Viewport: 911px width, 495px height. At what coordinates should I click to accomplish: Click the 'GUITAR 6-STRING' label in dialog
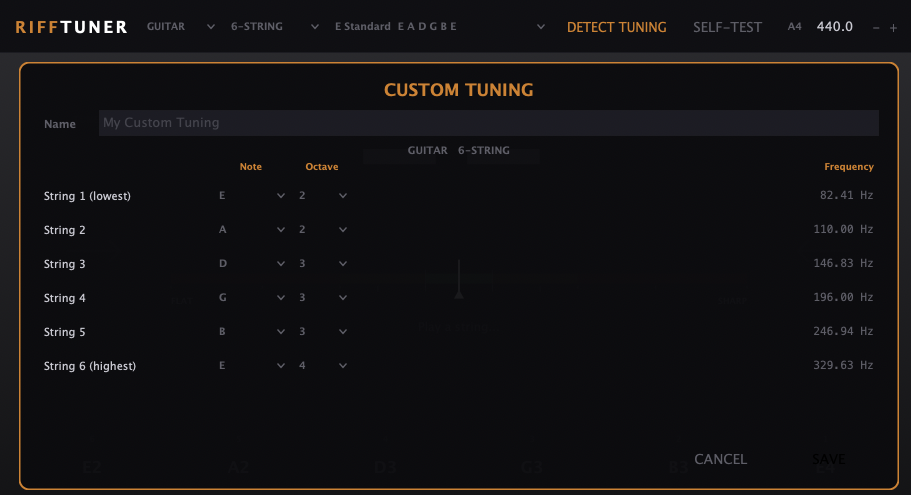click(458, 150)
